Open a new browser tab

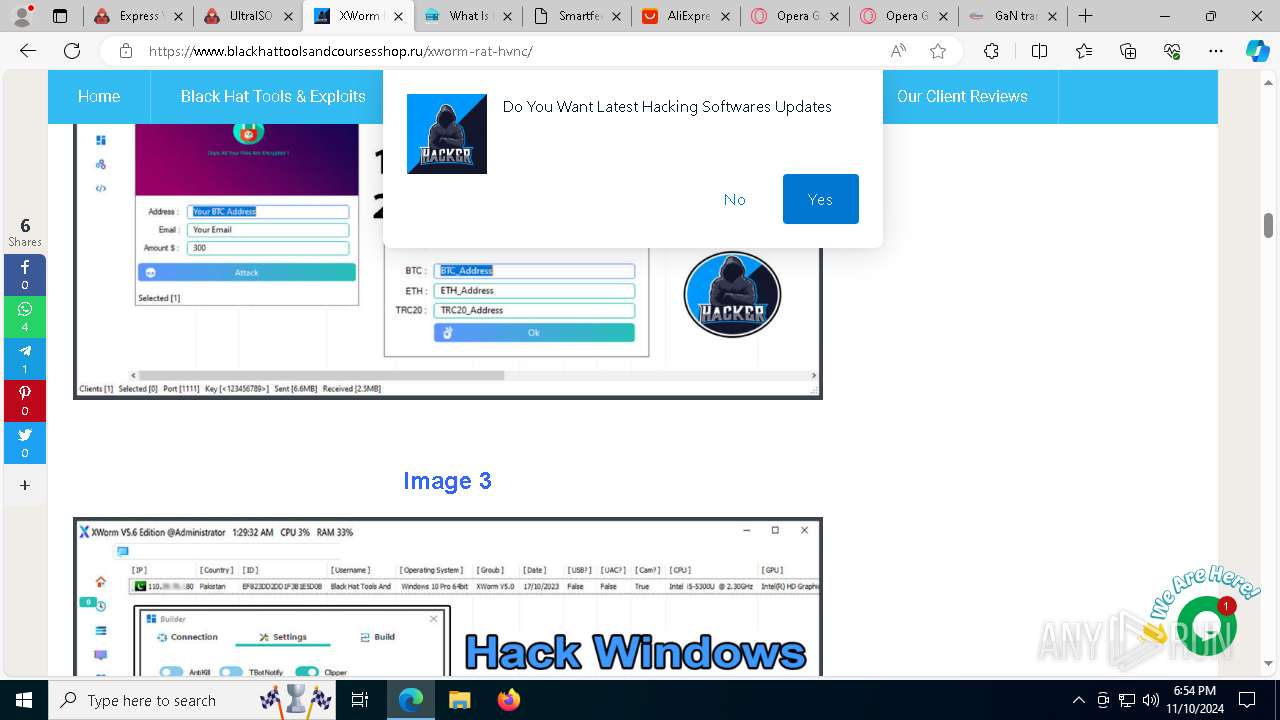click(1085, 16)
